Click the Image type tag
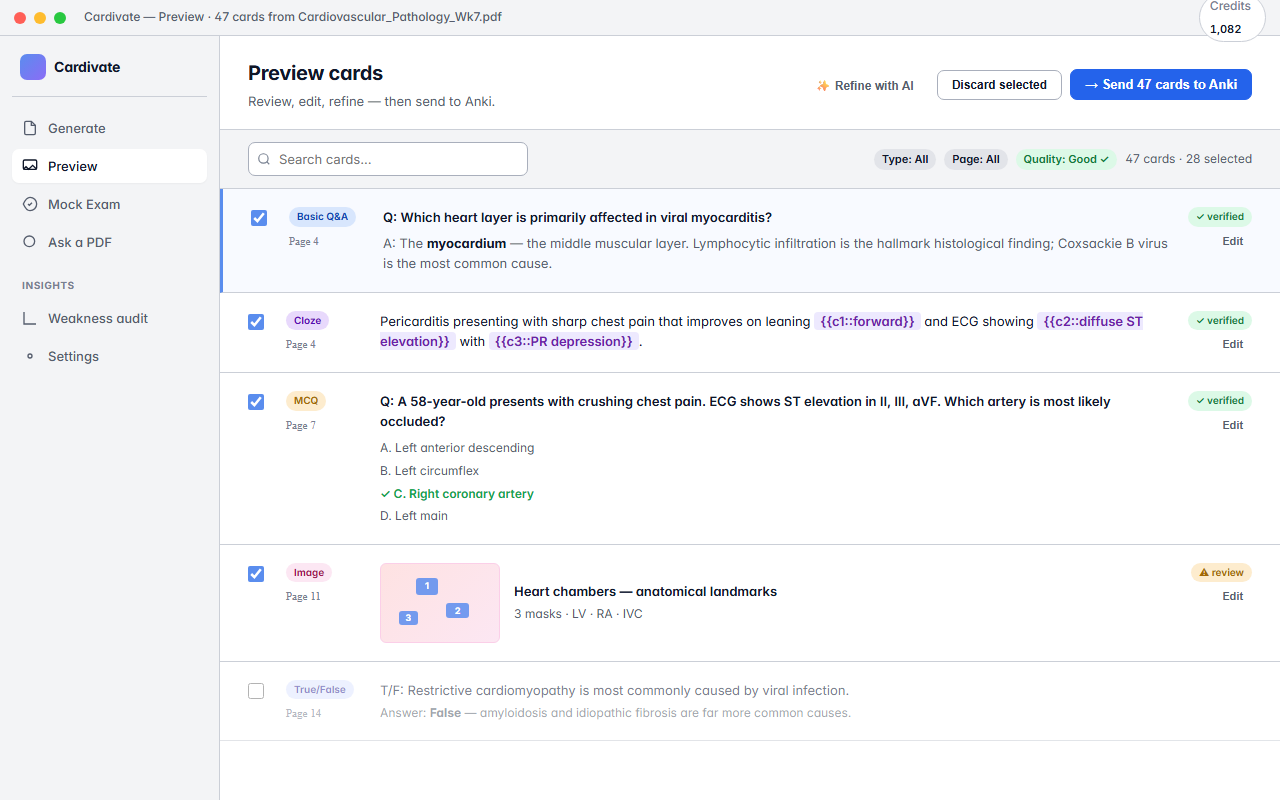This screenshot has width=1280, height=800. (x=309, y=572)
